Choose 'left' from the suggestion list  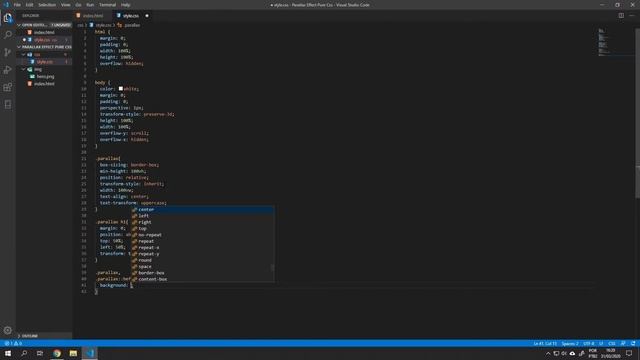(x=202, y=216)
